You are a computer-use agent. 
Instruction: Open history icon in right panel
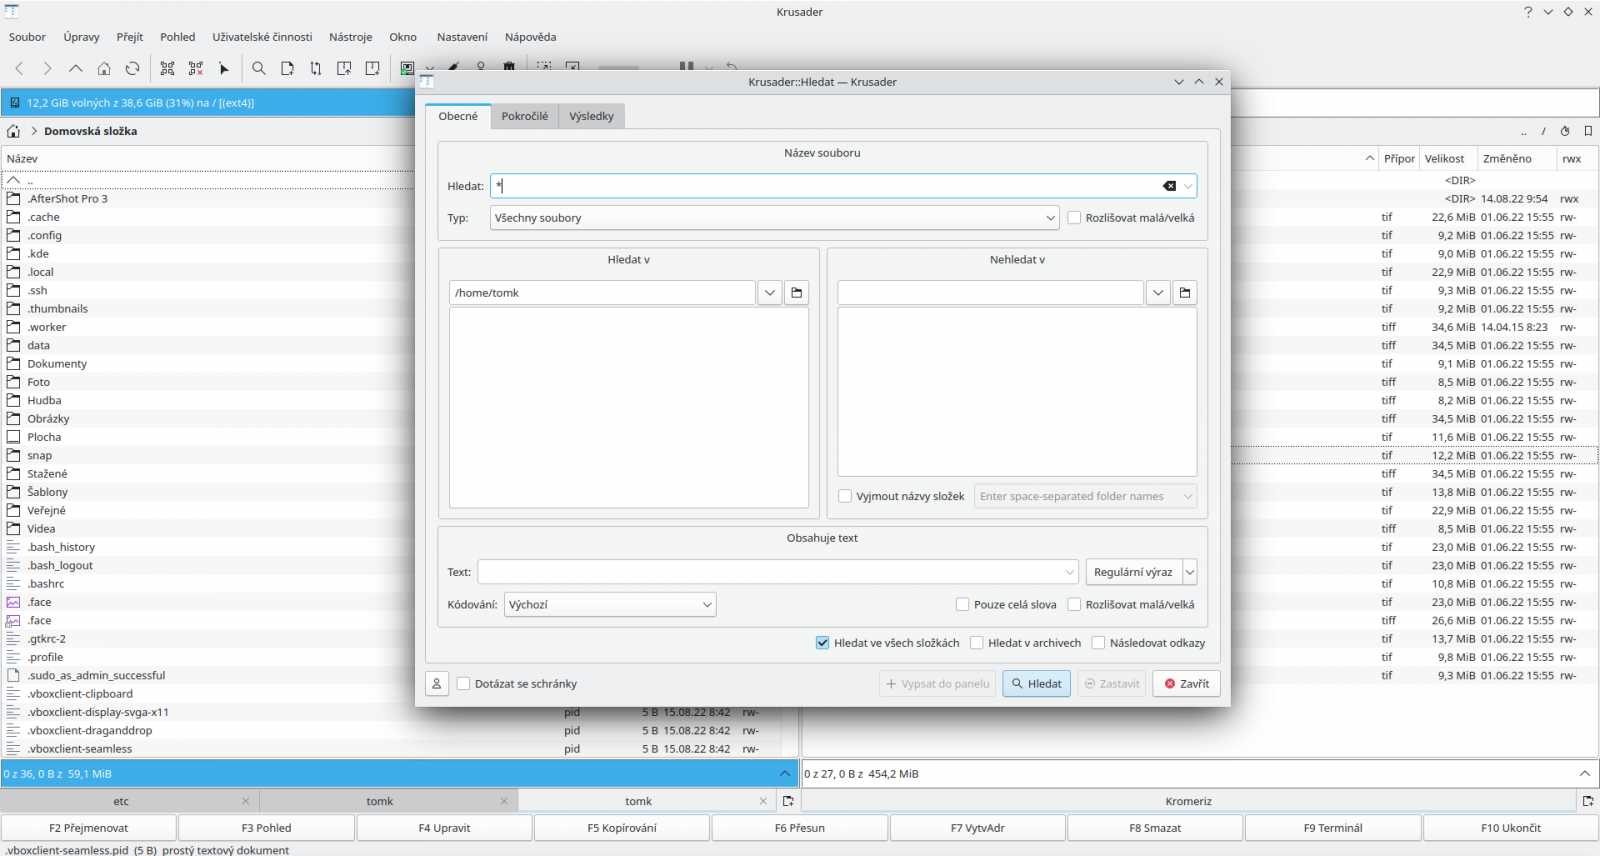[x=1565, y=131]
